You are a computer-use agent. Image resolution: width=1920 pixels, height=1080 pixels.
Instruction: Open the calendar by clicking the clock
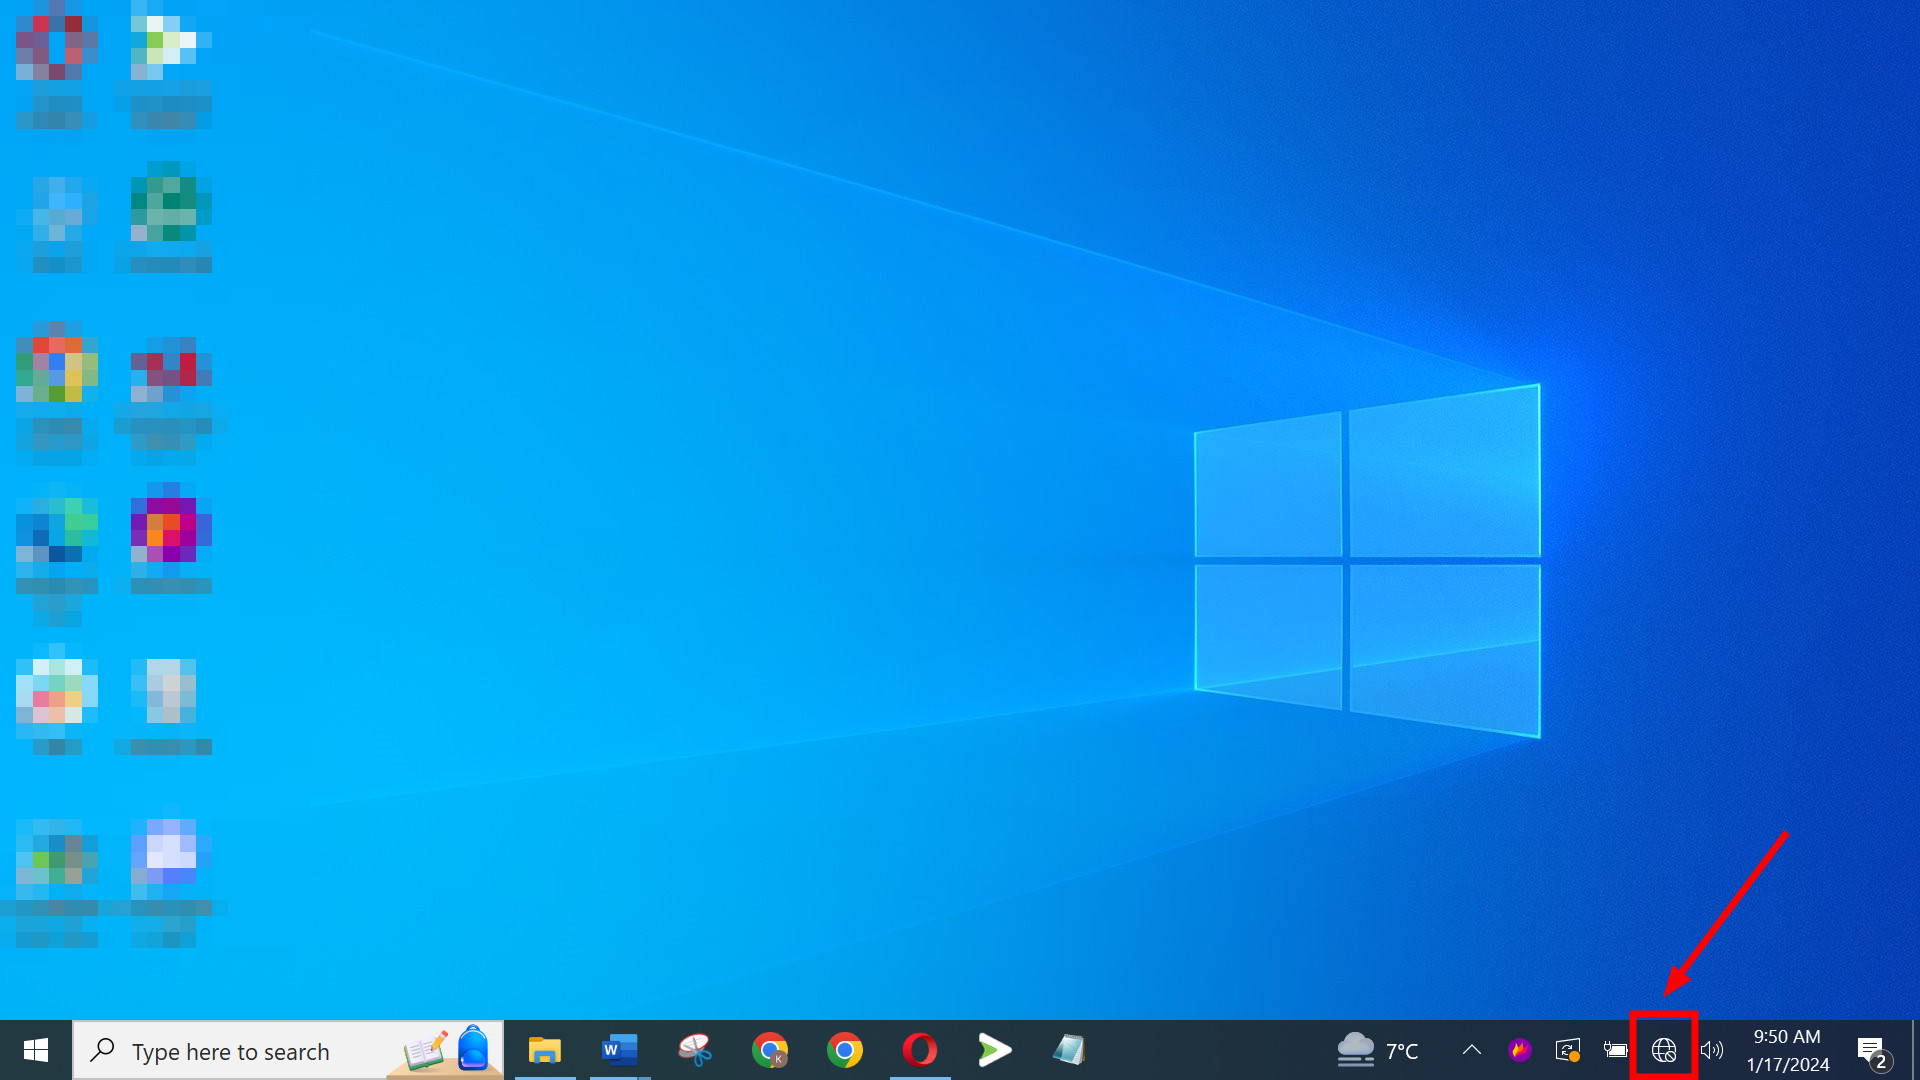(1787, 1051)
